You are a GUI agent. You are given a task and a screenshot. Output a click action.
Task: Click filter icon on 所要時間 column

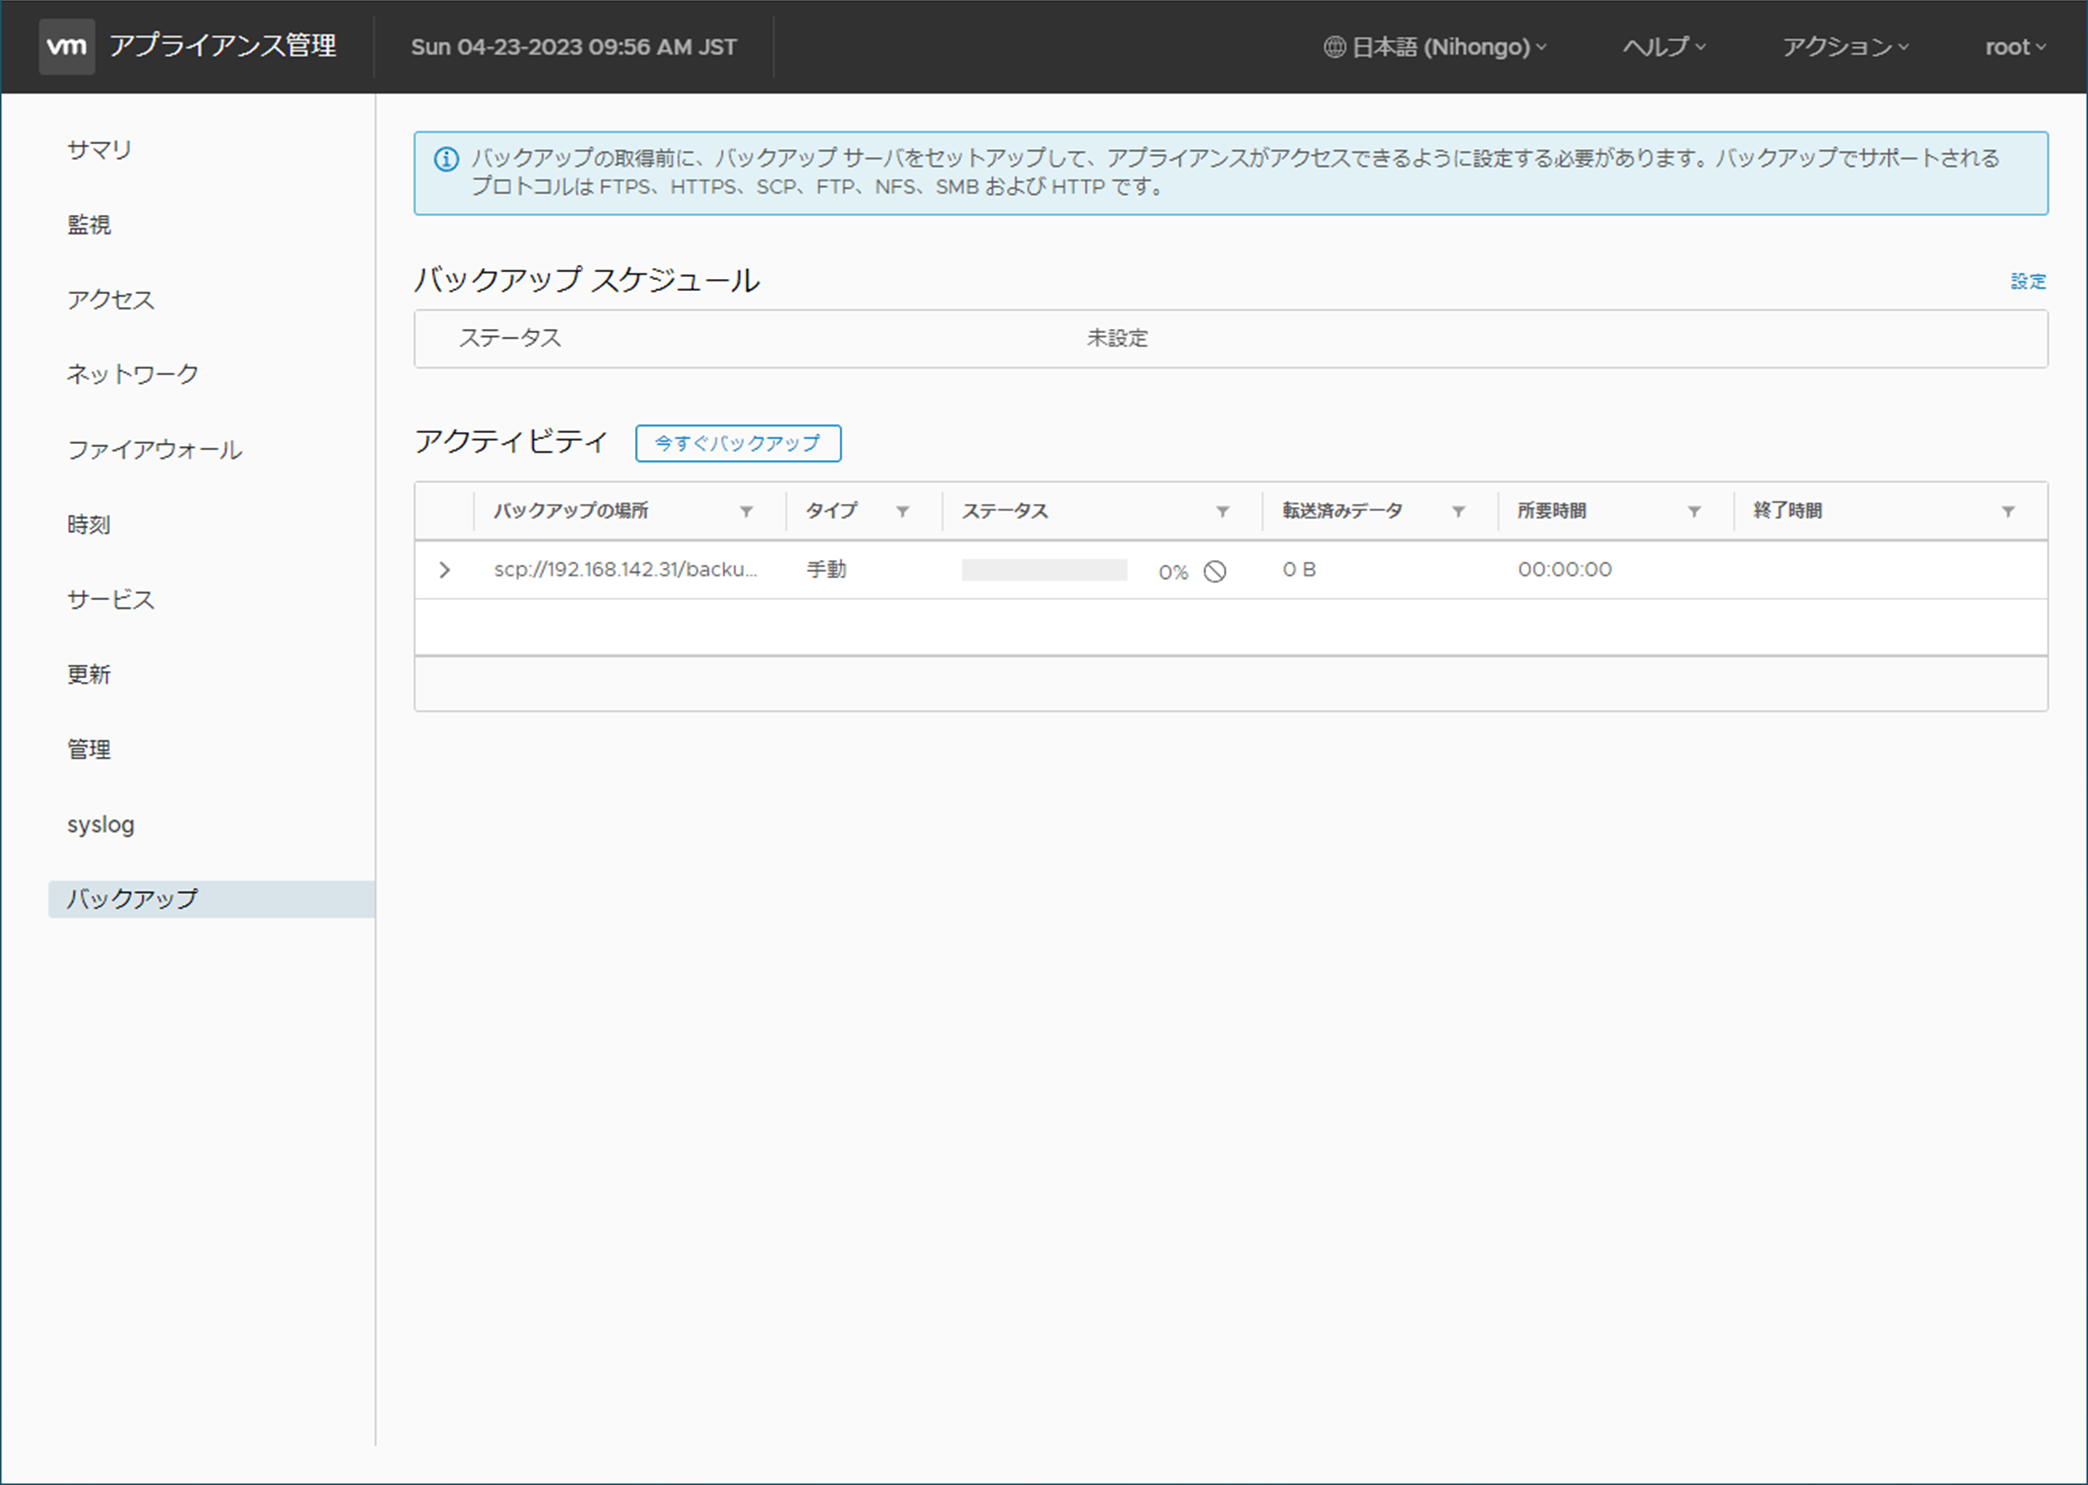tap(1694, 511)
